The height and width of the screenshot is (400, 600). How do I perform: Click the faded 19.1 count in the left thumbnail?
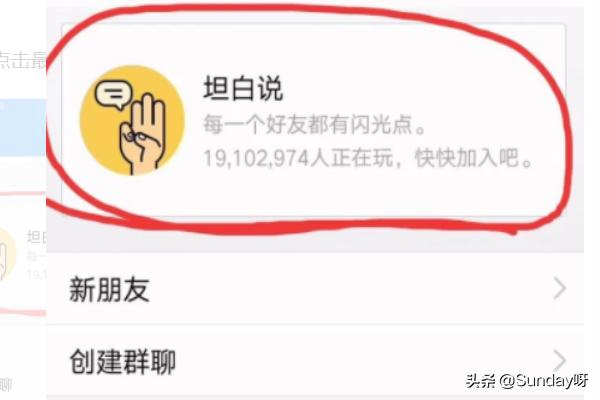click(37, 274)
